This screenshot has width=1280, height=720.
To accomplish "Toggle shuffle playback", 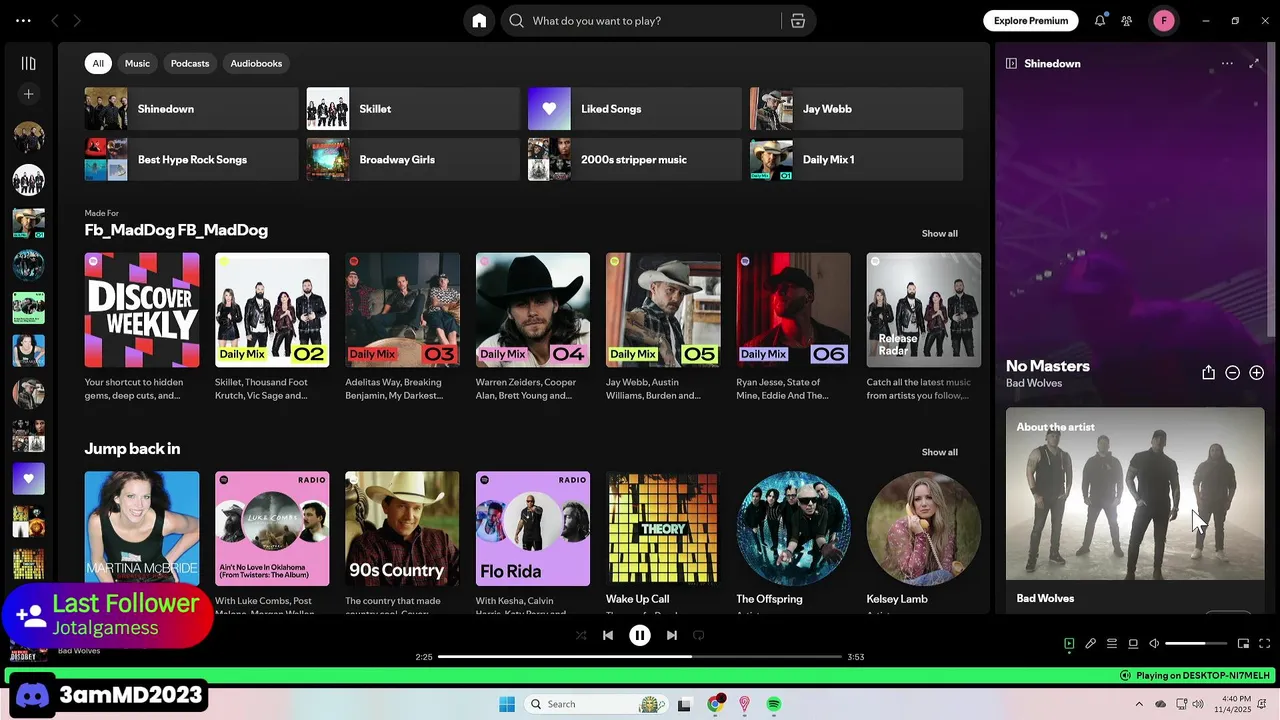I will [581, 635].
